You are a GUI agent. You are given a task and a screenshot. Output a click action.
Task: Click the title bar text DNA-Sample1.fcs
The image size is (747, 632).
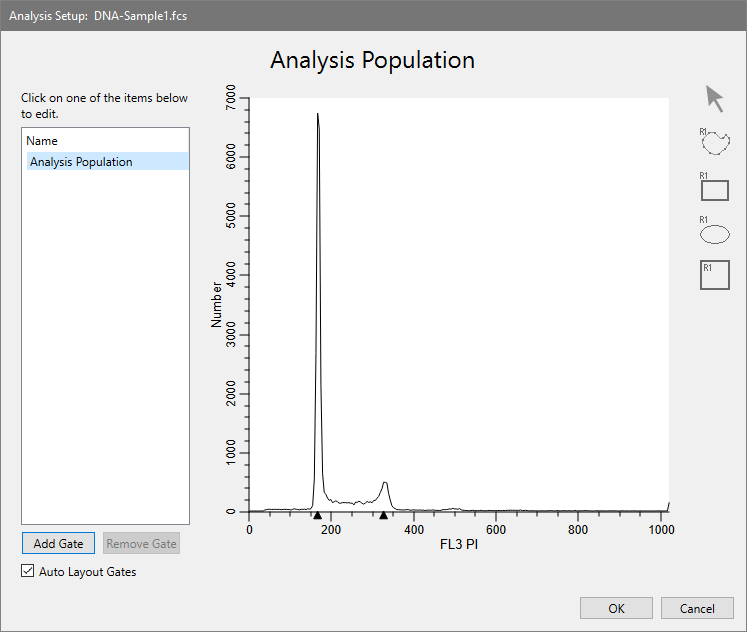(x=141, y=16)
